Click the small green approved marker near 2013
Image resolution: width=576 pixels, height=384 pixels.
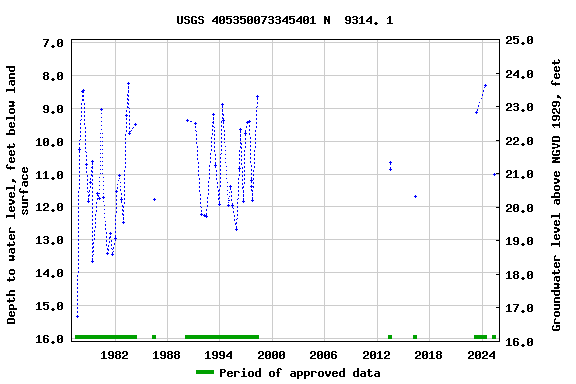[390, 337]
